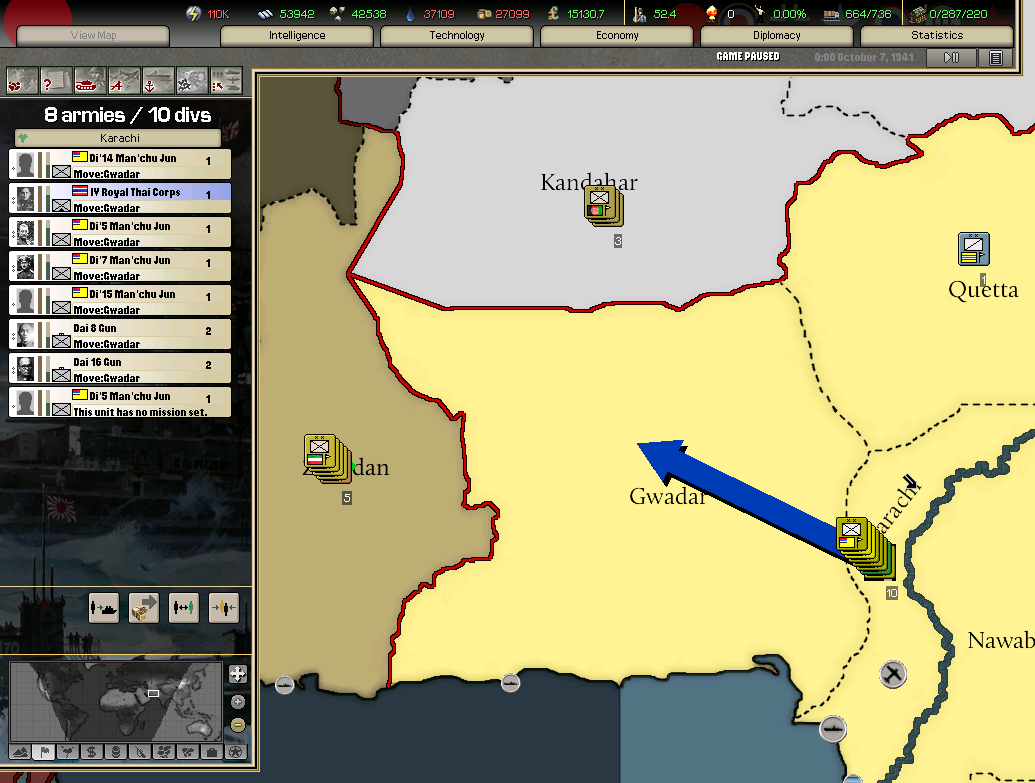This screenshot has height=783, width=1035.
Task: Zoom out with the minus button
Action: click(x=238, y=724)
